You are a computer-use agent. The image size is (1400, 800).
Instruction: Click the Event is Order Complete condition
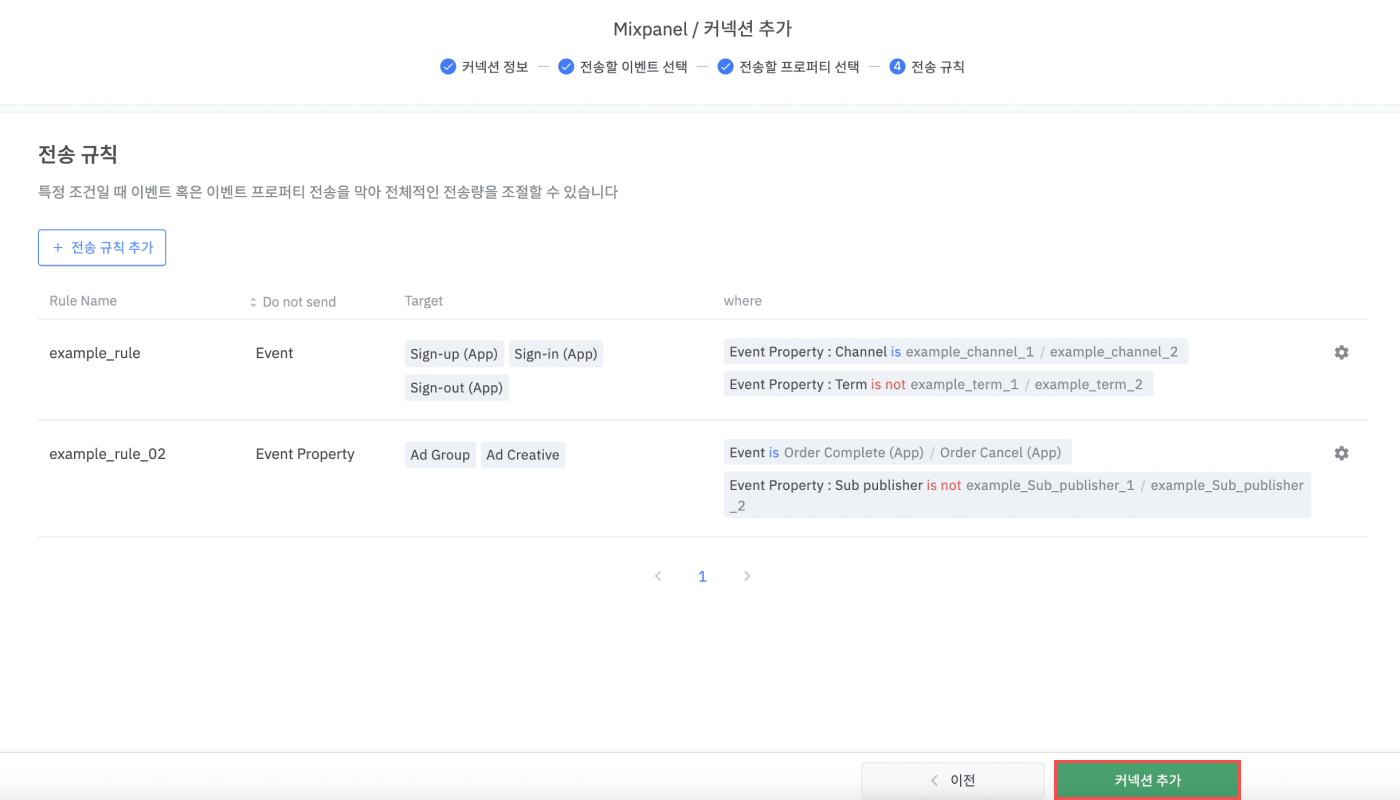click(898, 452)
